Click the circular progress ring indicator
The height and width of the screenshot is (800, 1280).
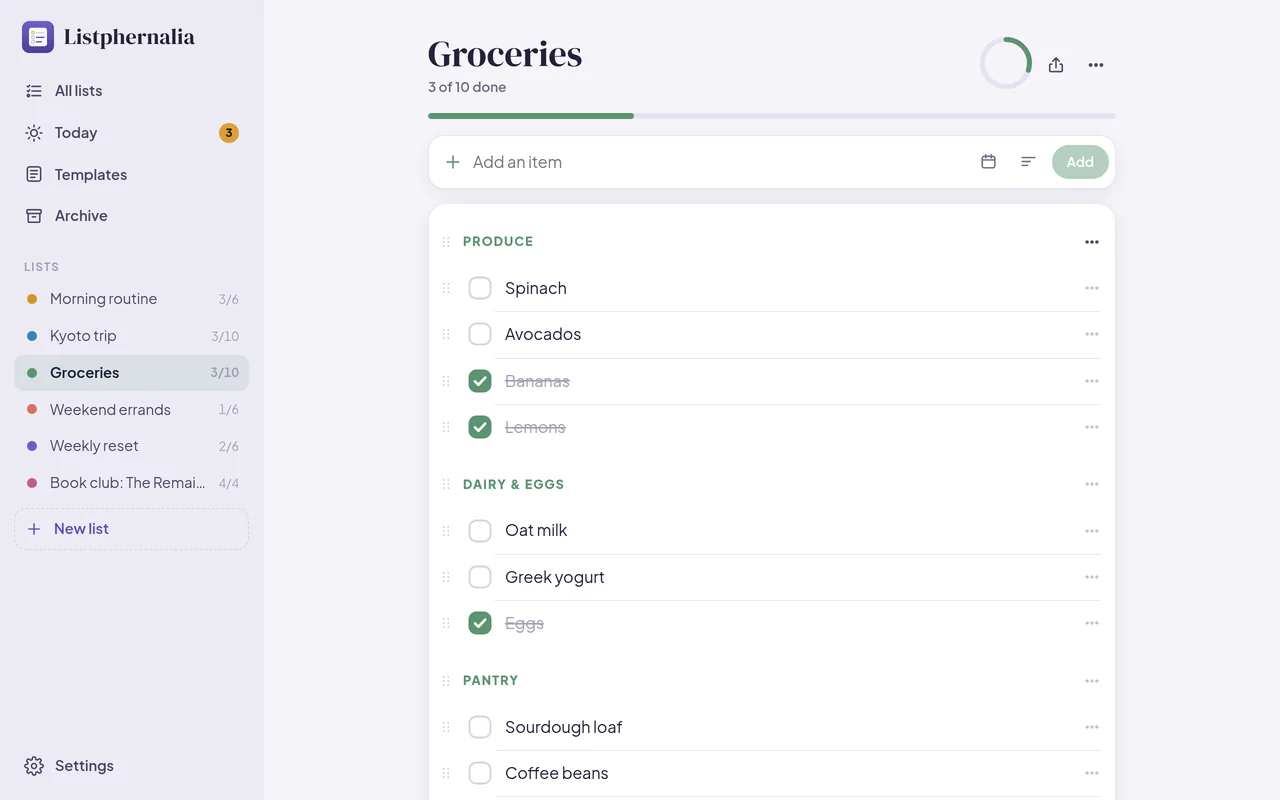1006,63
